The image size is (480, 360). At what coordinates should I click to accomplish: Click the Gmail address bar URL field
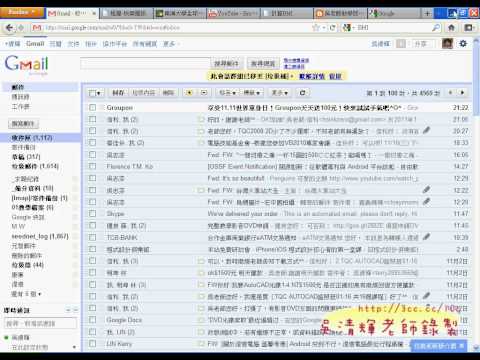pos(177,28)
